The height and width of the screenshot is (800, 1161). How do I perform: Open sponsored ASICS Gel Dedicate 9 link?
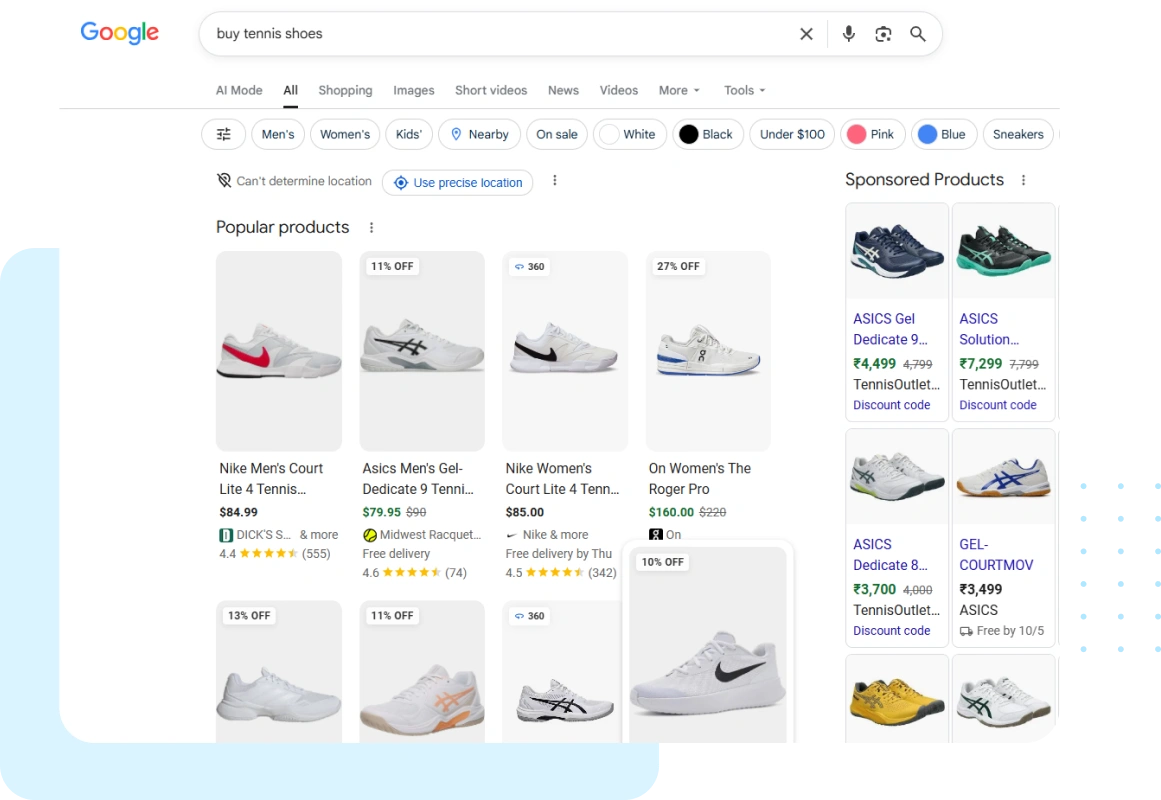click(890, 329)
